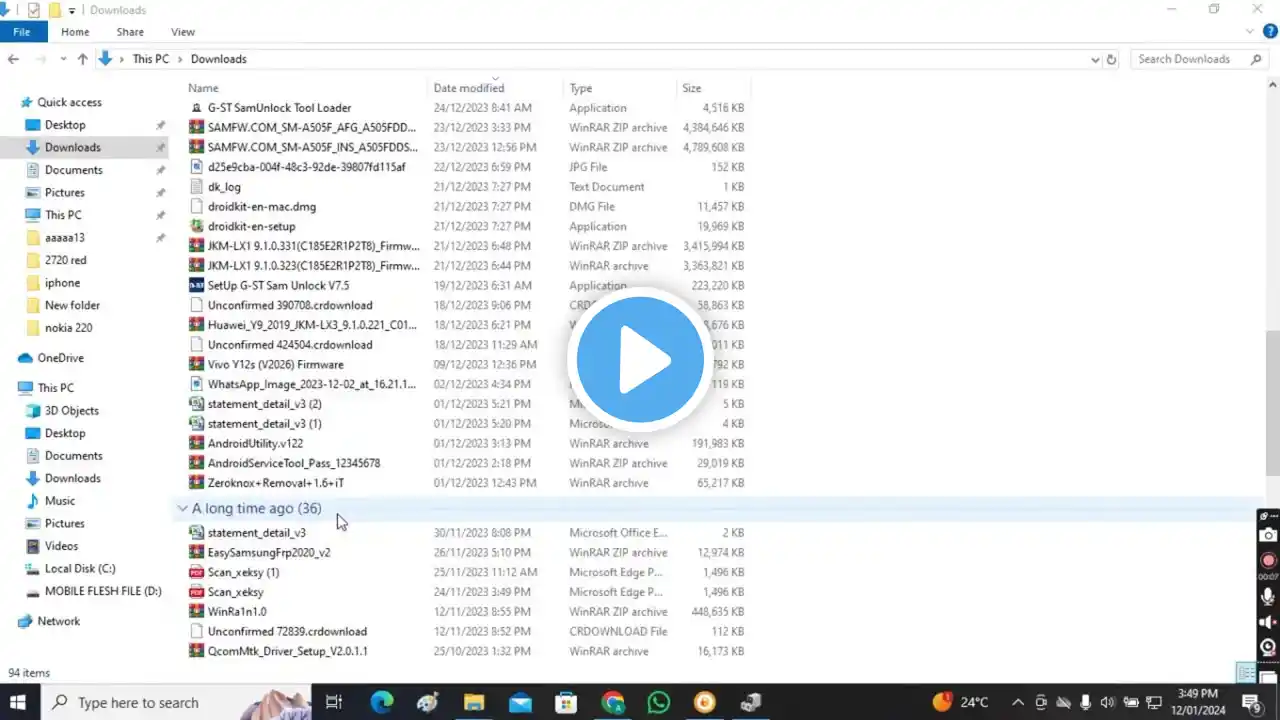Open 3D Objects under This PC
This screenshot has height=720, width=1280.
click(x=72, y=411)
